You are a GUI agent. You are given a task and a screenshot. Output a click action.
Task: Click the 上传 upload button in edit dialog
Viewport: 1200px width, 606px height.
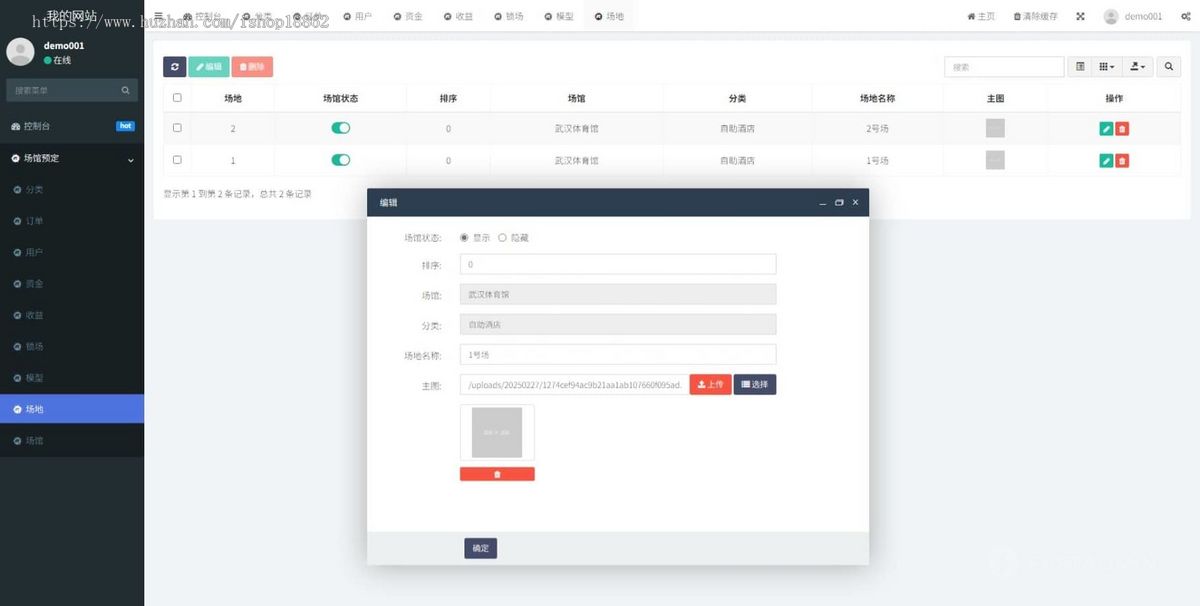[x=710, y=384]
